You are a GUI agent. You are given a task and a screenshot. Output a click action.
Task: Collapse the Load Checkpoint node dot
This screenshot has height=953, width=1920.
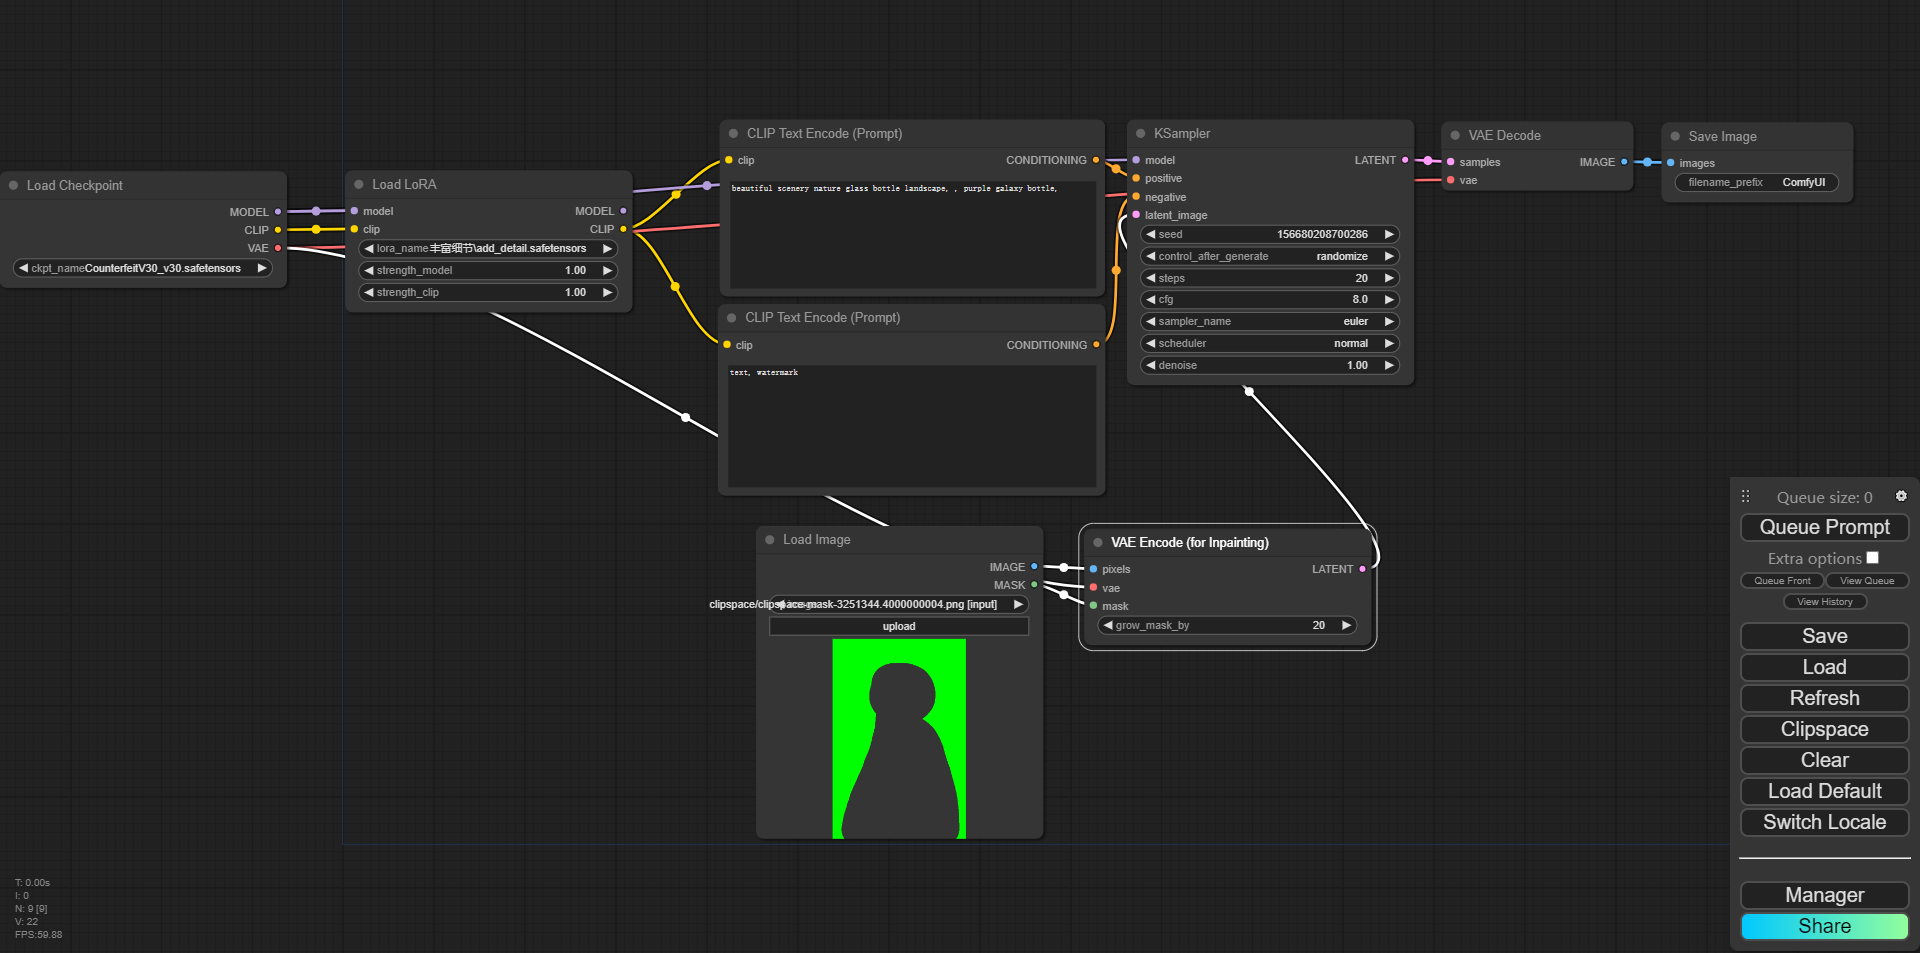tap(14, 185)
